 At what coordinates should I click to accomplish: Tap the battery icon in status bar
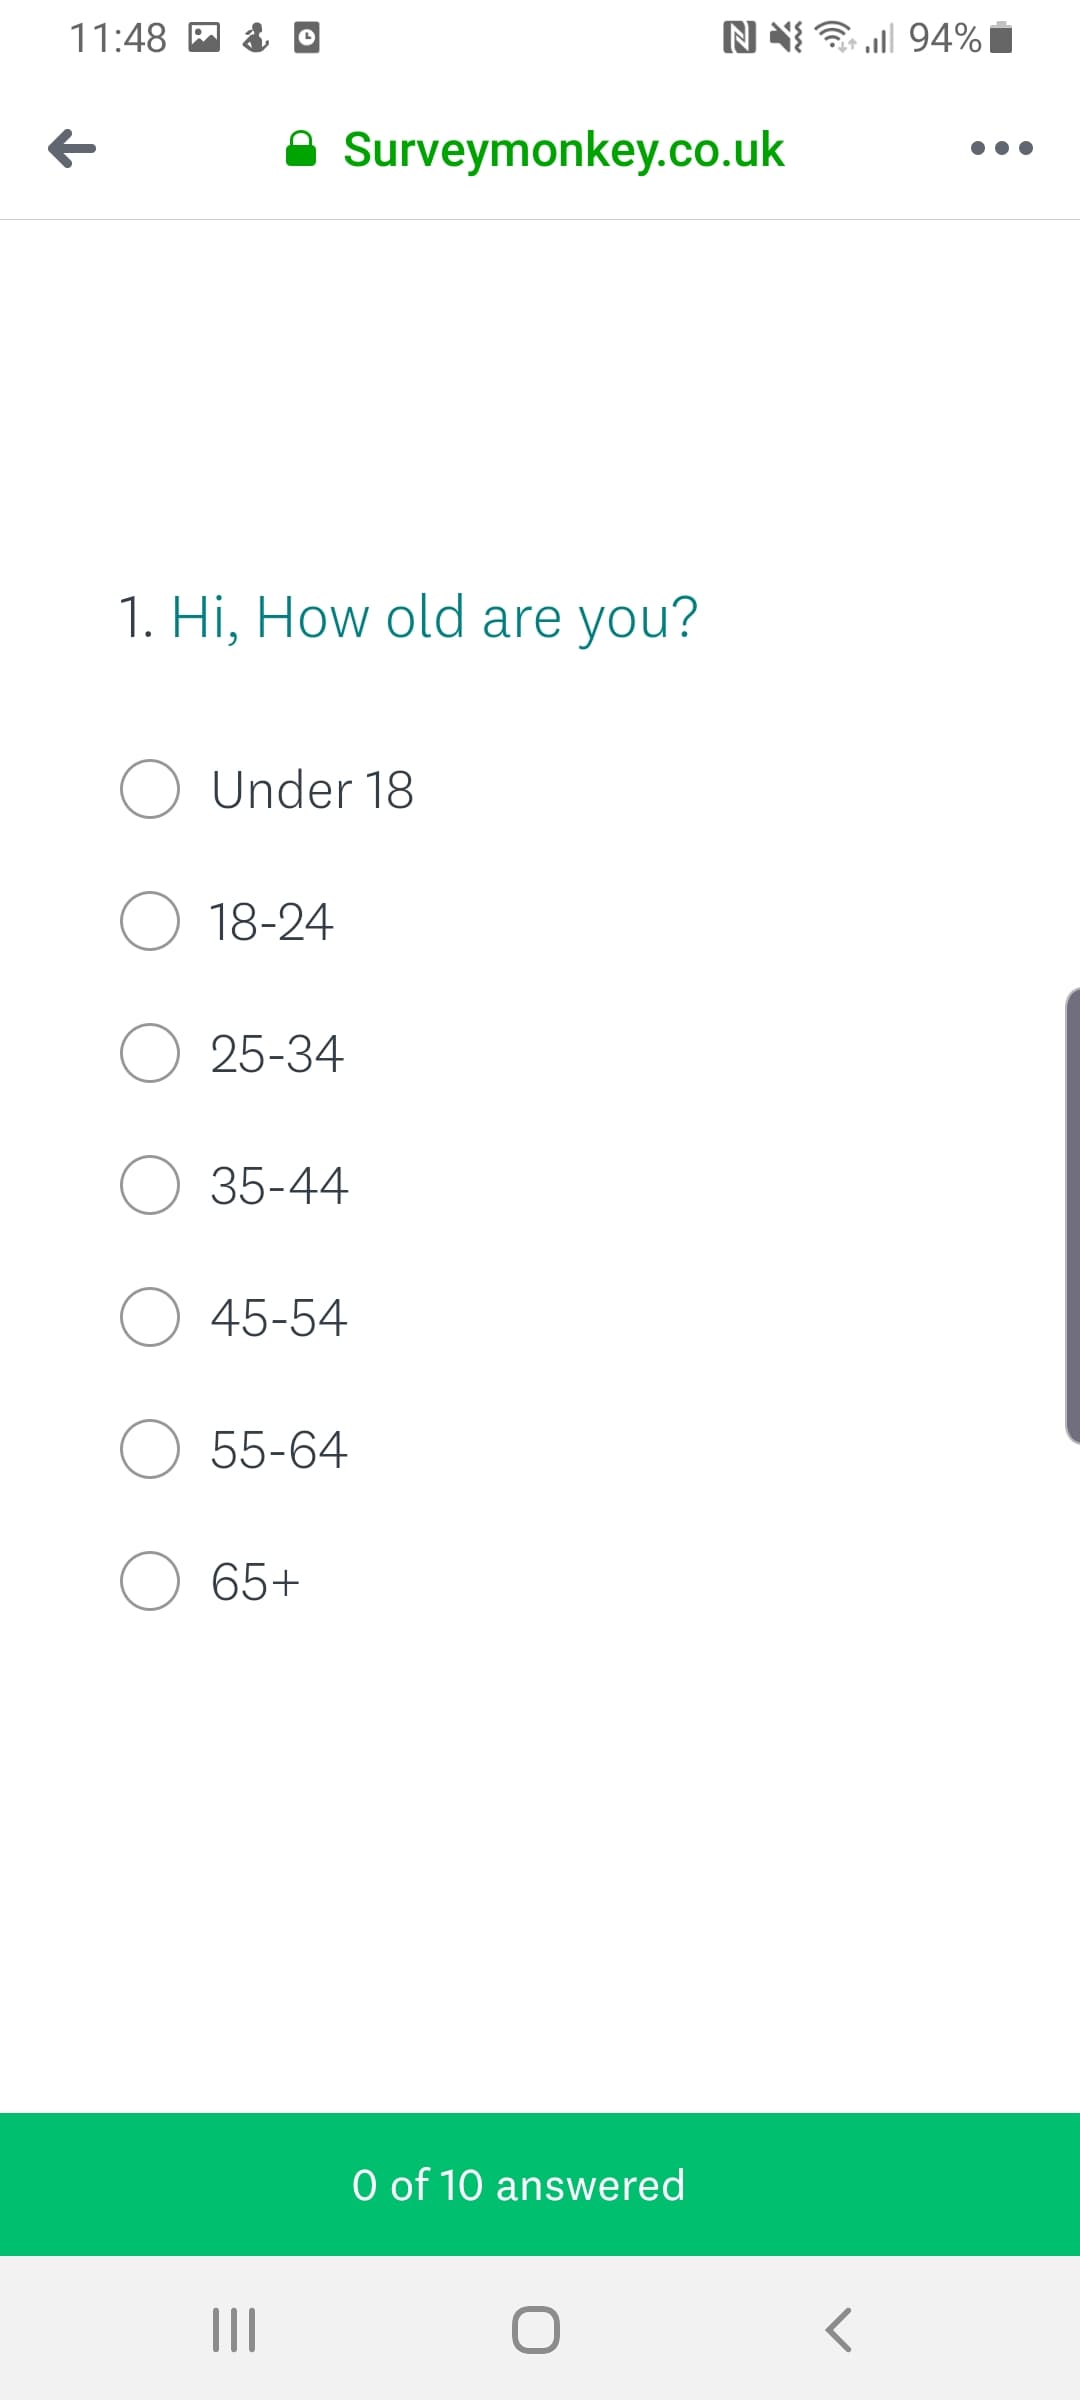tap(1001, 38)
